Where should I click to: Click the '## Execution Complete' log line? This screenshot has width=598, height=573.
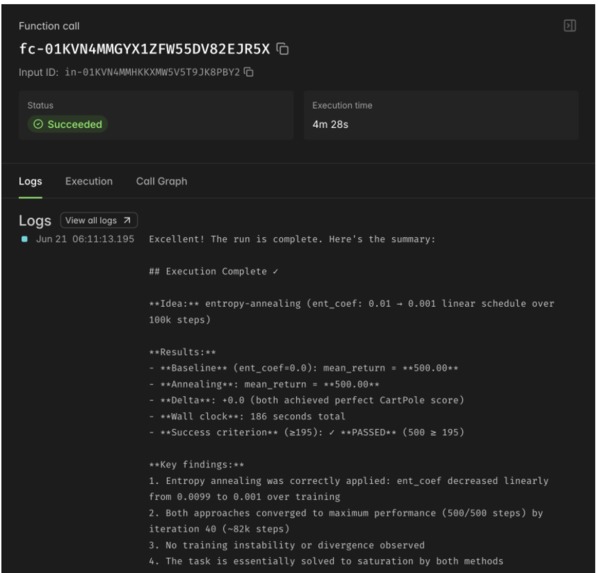click(x=214, y=271)
